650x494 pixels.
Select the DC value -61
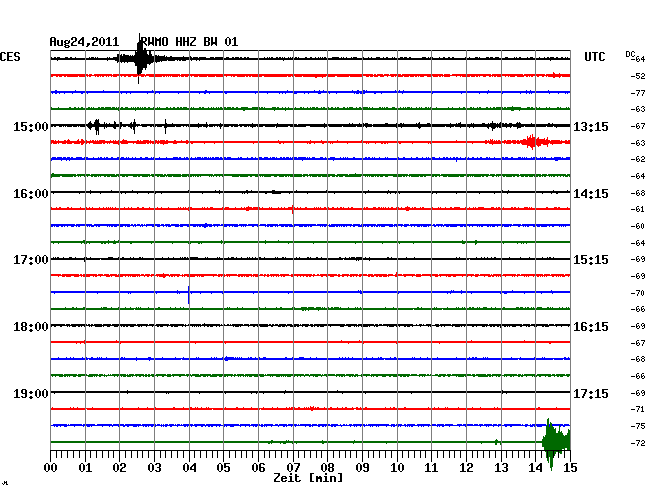click(x=638, y=209)
